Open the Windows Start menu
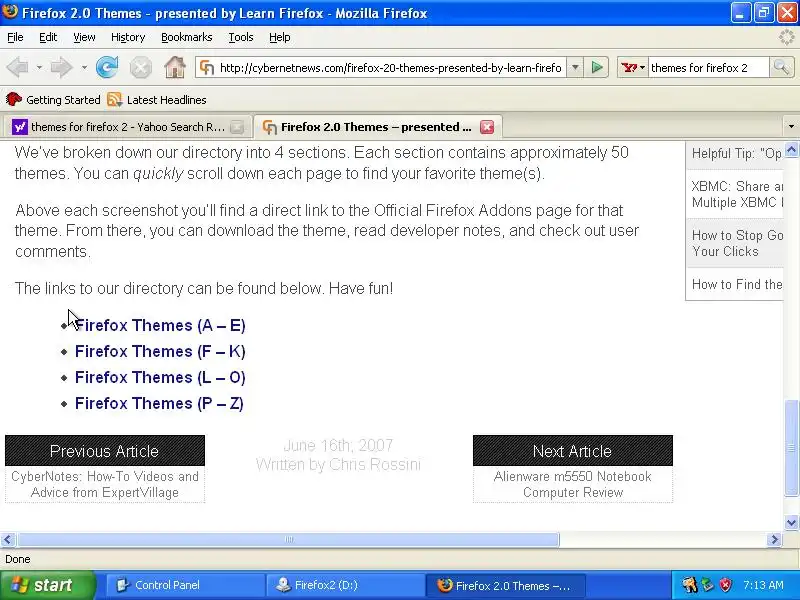Viewport: 800px width, 600px height. 48,585
